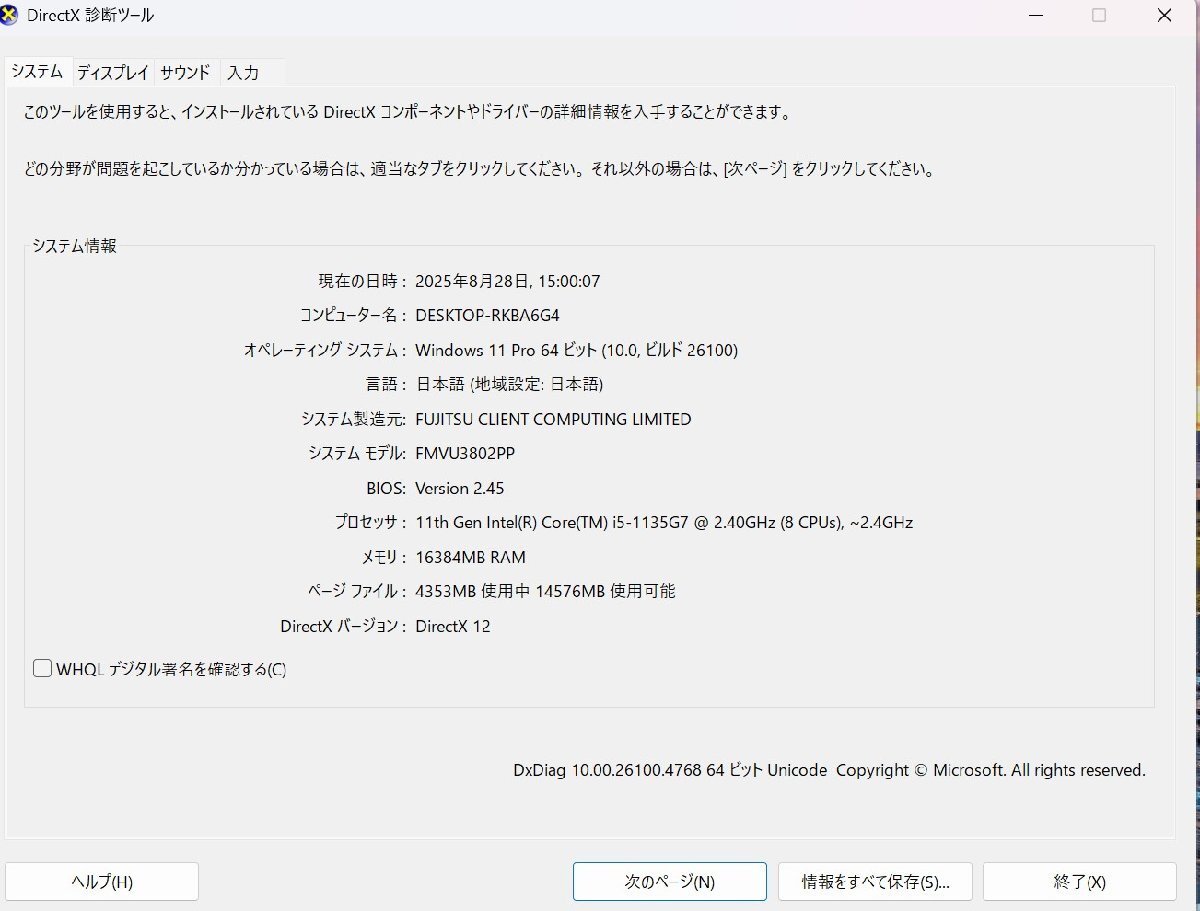Image resolution: width=1200 pixels, height=911 pixels.
Task: Return to the システム tab
Action: [36, 71]
